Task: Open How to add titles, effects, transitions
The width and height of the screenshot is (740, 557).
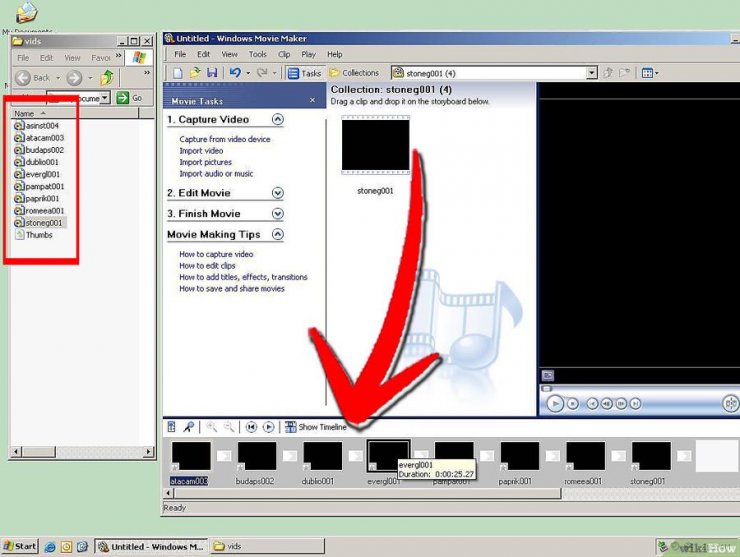Action: (243, 277)
